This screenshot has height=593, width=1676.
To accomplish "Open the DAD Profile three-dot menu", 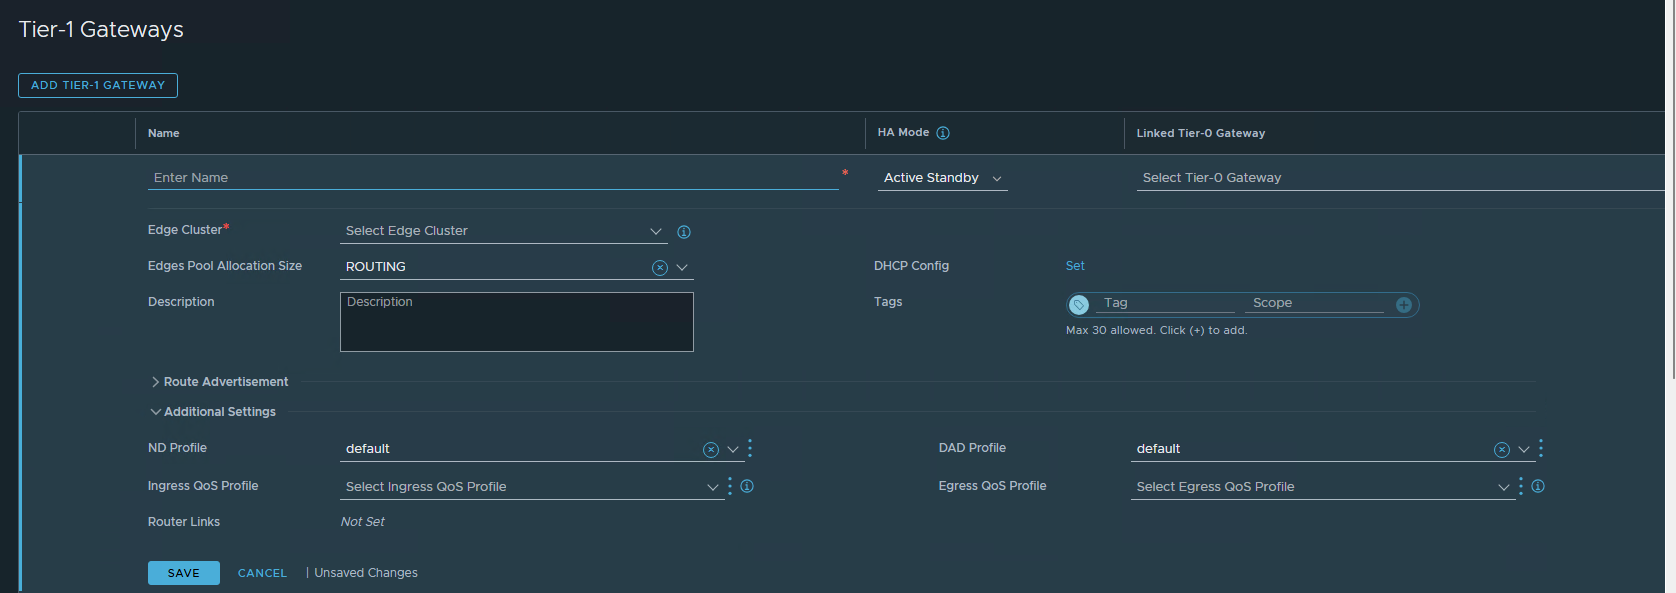I will pos(1541,449).
